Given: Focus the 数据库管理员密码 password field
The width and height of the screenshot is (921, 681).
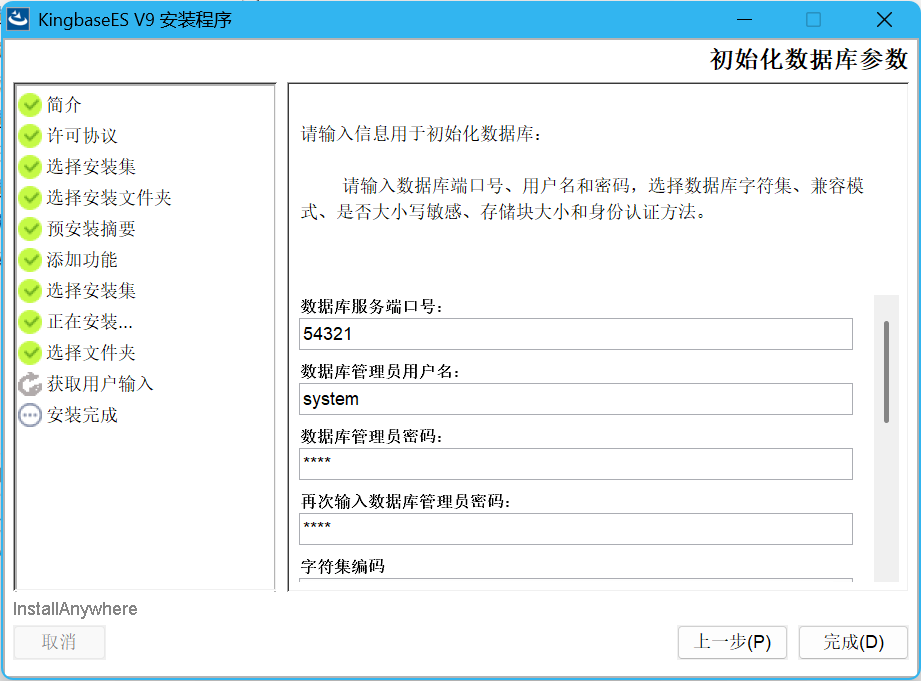Looking at the screenshot, I should (576, 464).
